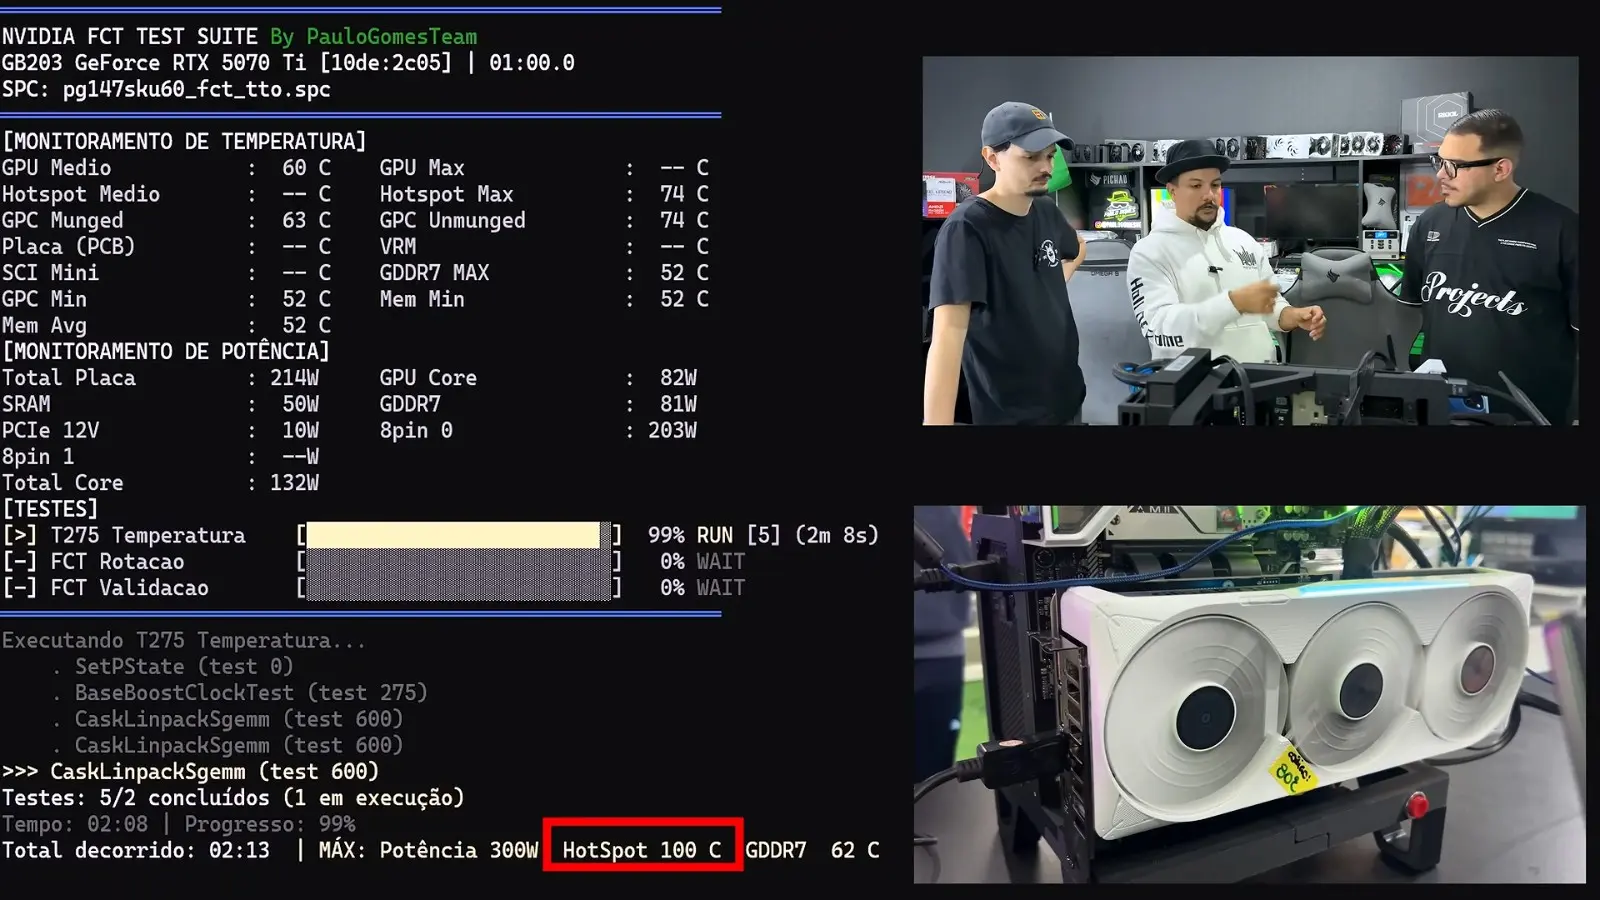The image size is (1600, 900).
Task: Click the 'FCT Validacao' test name
Action: 130,587
